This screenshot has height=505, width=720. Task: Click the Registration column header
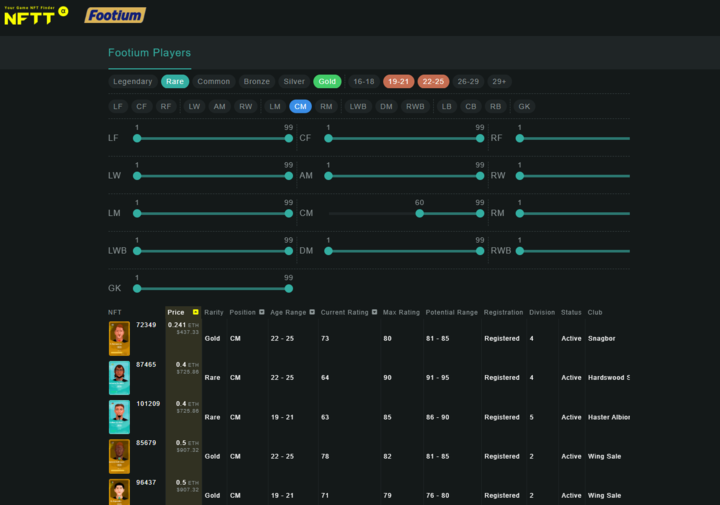pyautogui.click(x=503, y=312)
